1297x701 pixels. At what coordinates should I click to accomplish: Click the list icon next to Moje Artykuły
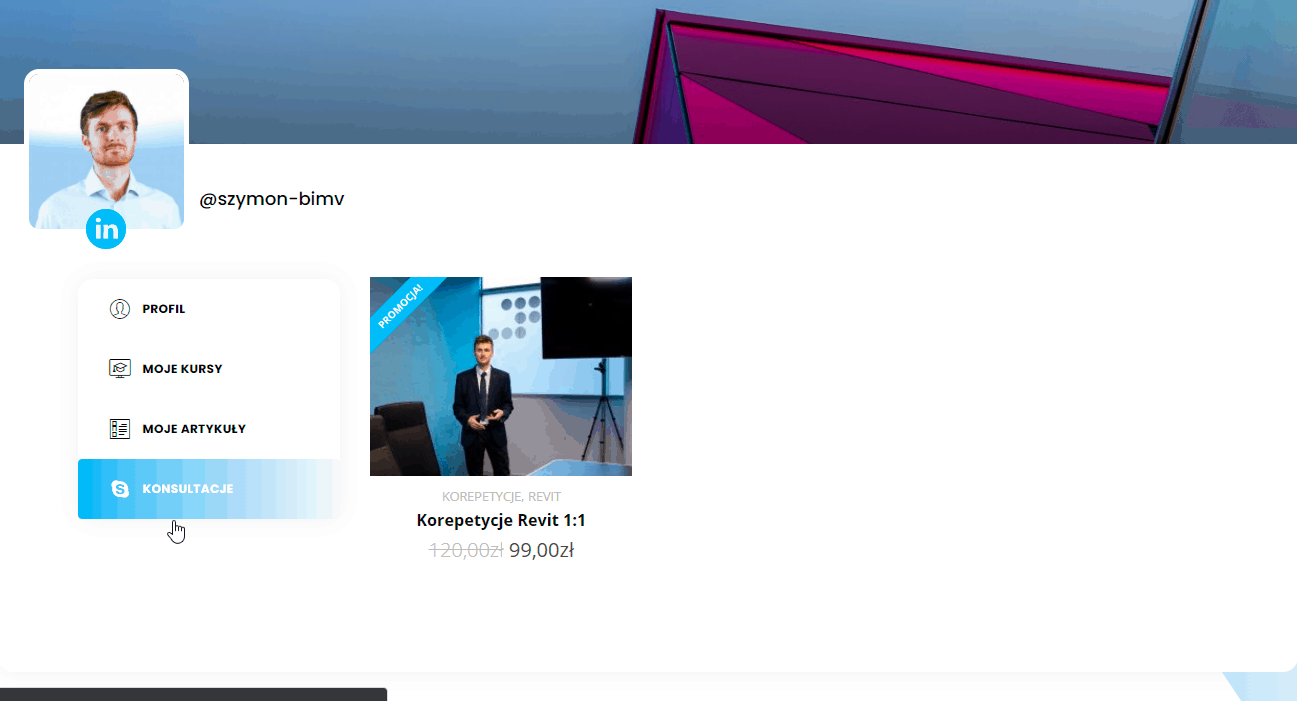(x=120, y=429)
